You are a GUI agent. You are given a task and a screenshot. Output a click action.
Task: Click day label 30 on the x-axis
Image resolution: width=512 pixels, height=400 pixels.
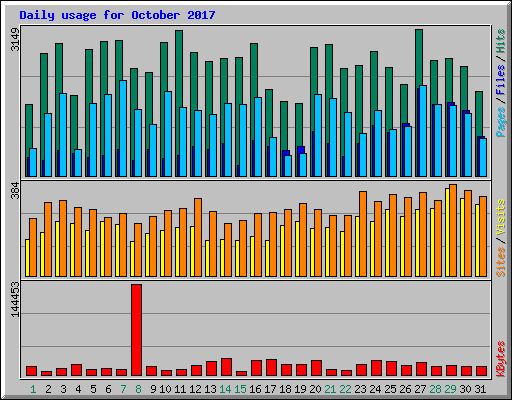pyautogui.click(x=465, y=389)
